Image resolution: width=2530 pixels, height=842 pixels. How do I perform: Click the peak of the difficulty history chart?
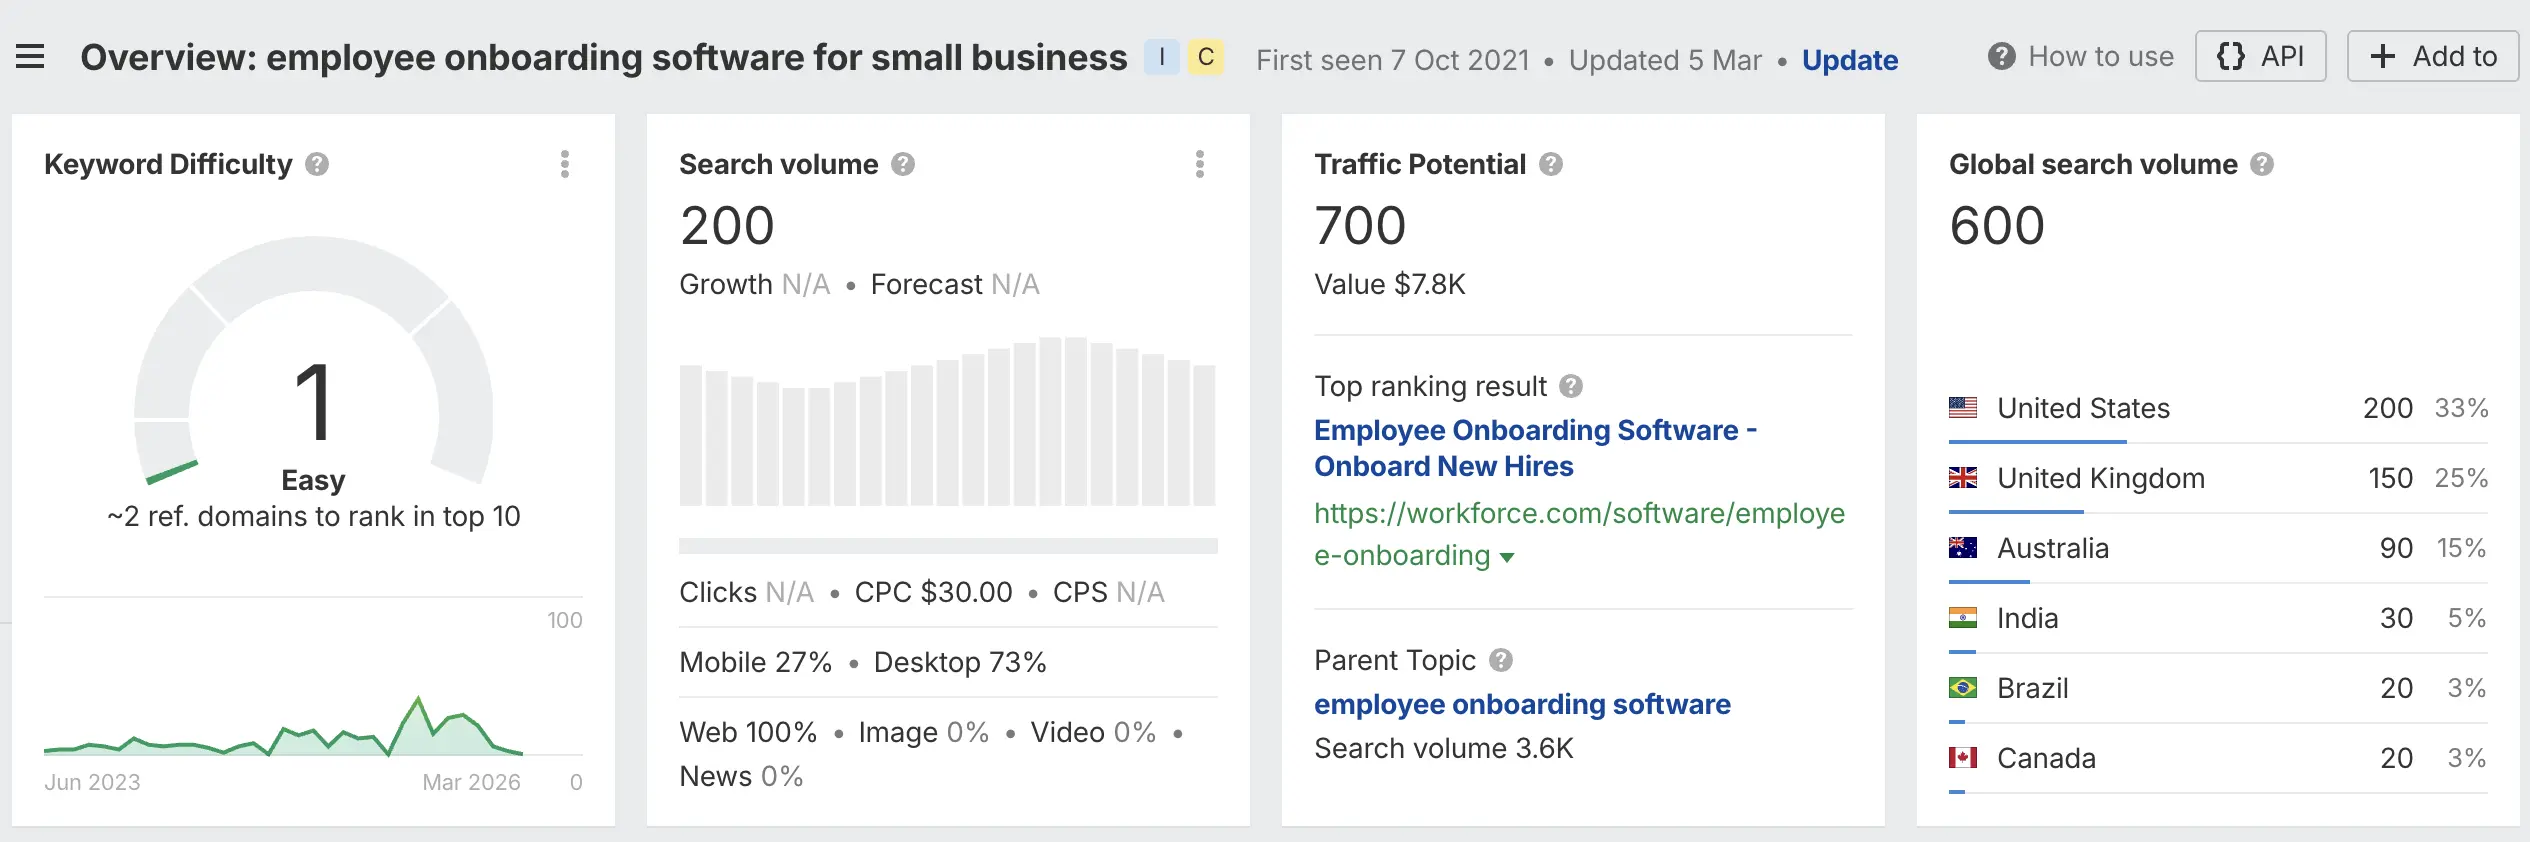(x=418, y=698)
